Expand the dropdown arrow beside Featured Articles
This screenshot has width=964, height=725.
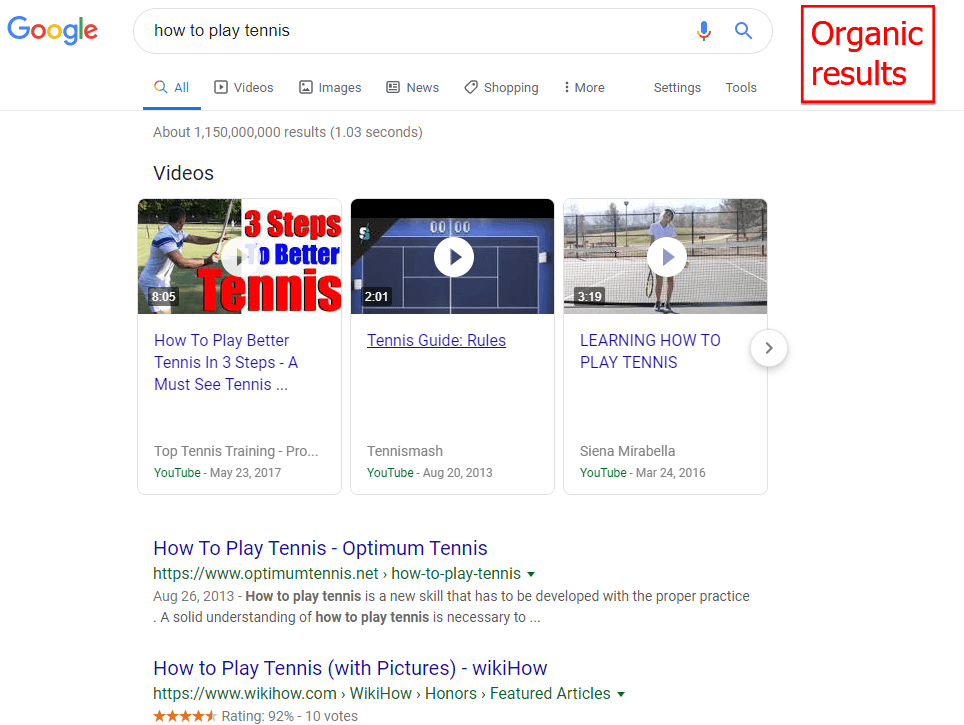coord(621,694)
